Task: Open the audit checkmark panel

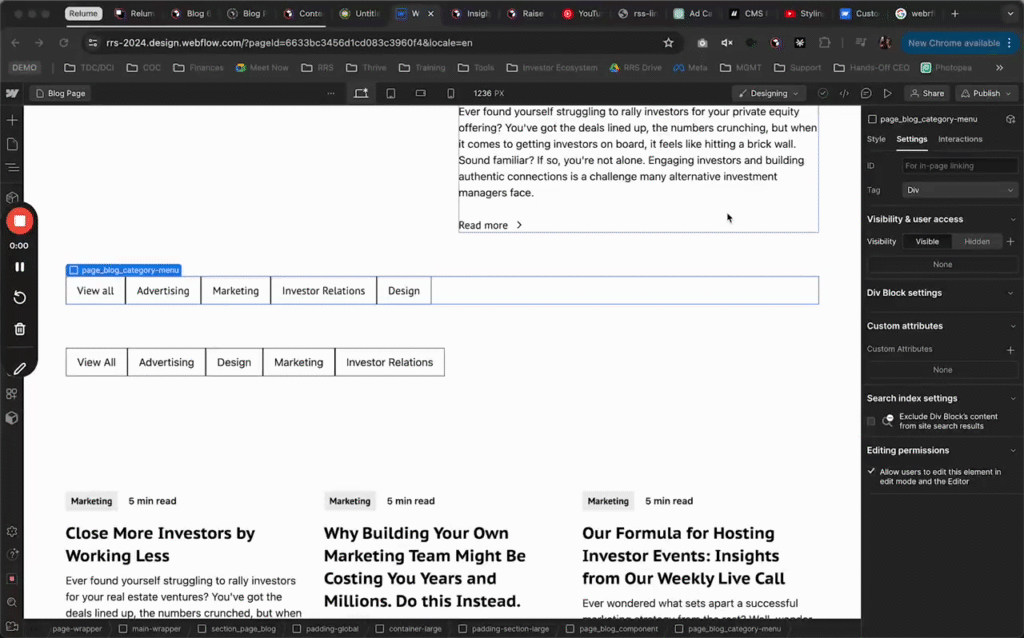Action: pyautogui.click(x=823, y=93)
